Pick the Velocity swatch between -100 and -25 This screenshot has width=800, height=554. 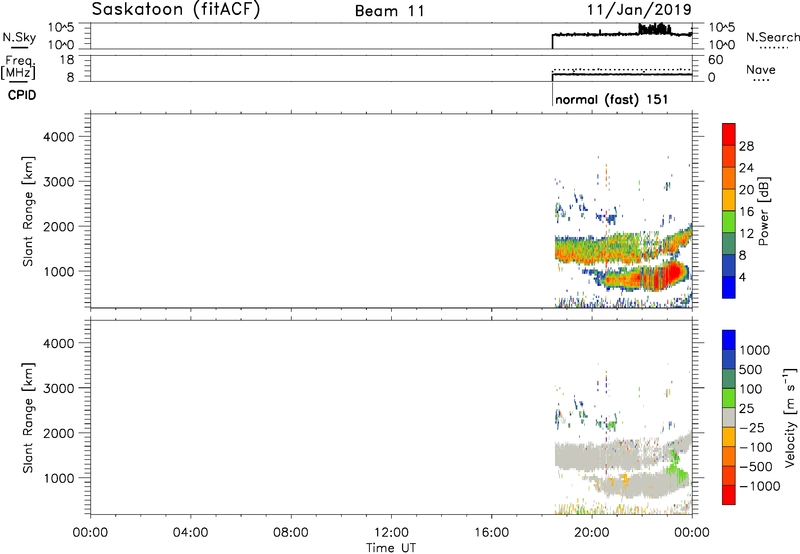pyautogui.click(x=729, y=437)
